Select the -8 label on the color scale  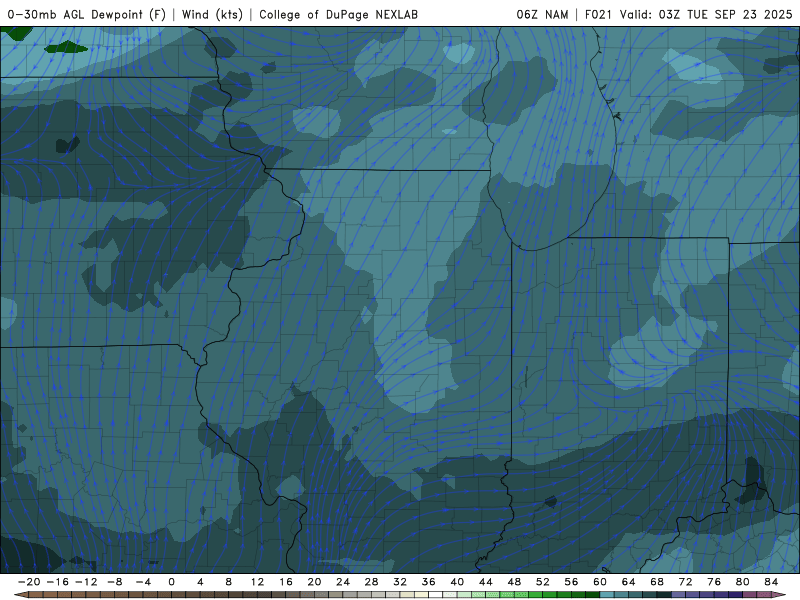click(114, 582)
